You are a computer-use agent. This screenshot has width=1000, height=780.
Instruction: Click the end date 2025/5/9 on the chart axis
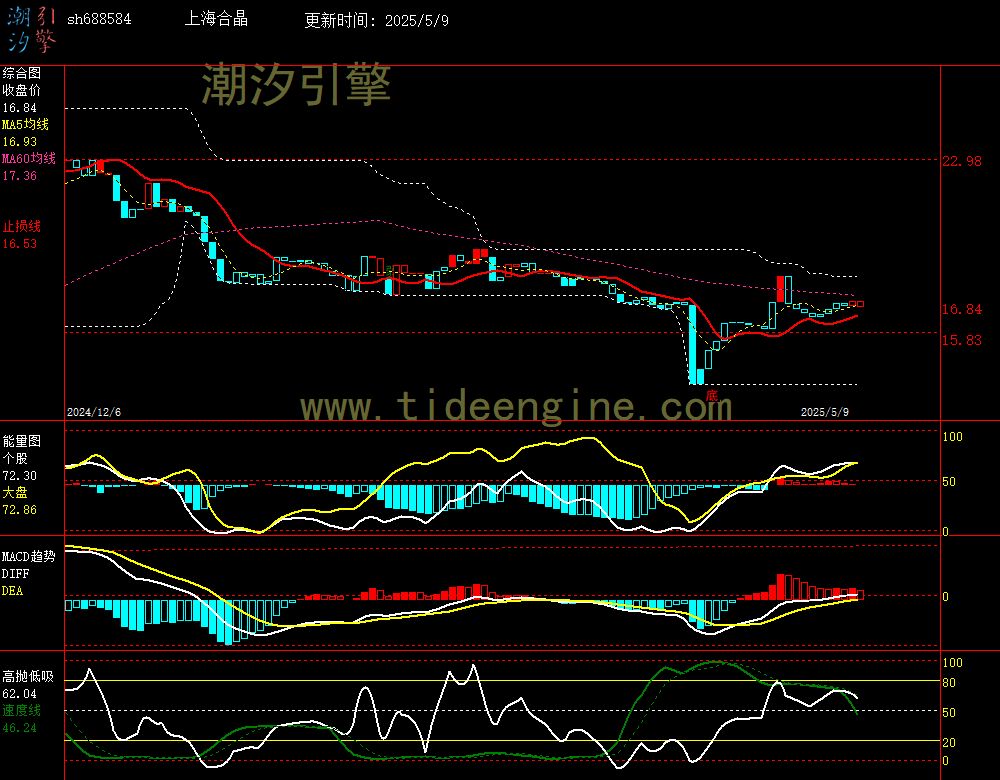(x=825, y=412)
